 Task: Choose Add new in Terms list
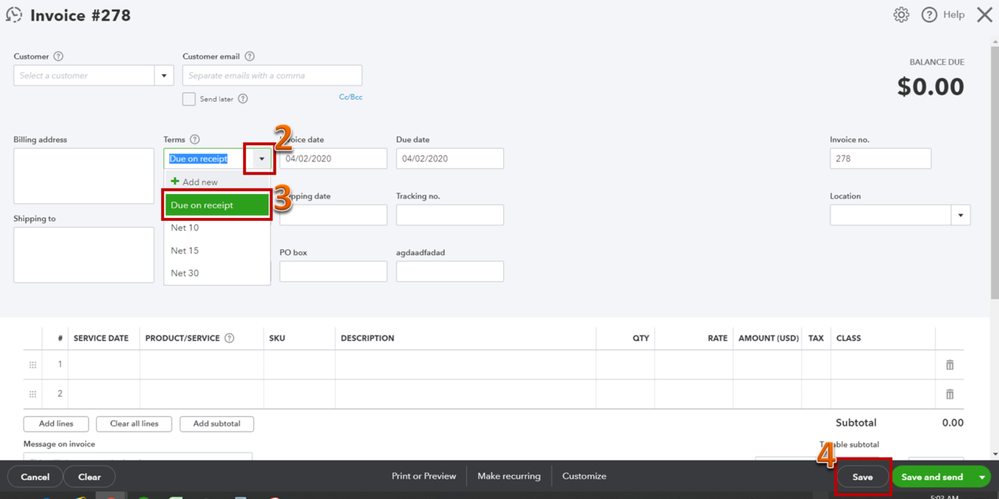217,182
